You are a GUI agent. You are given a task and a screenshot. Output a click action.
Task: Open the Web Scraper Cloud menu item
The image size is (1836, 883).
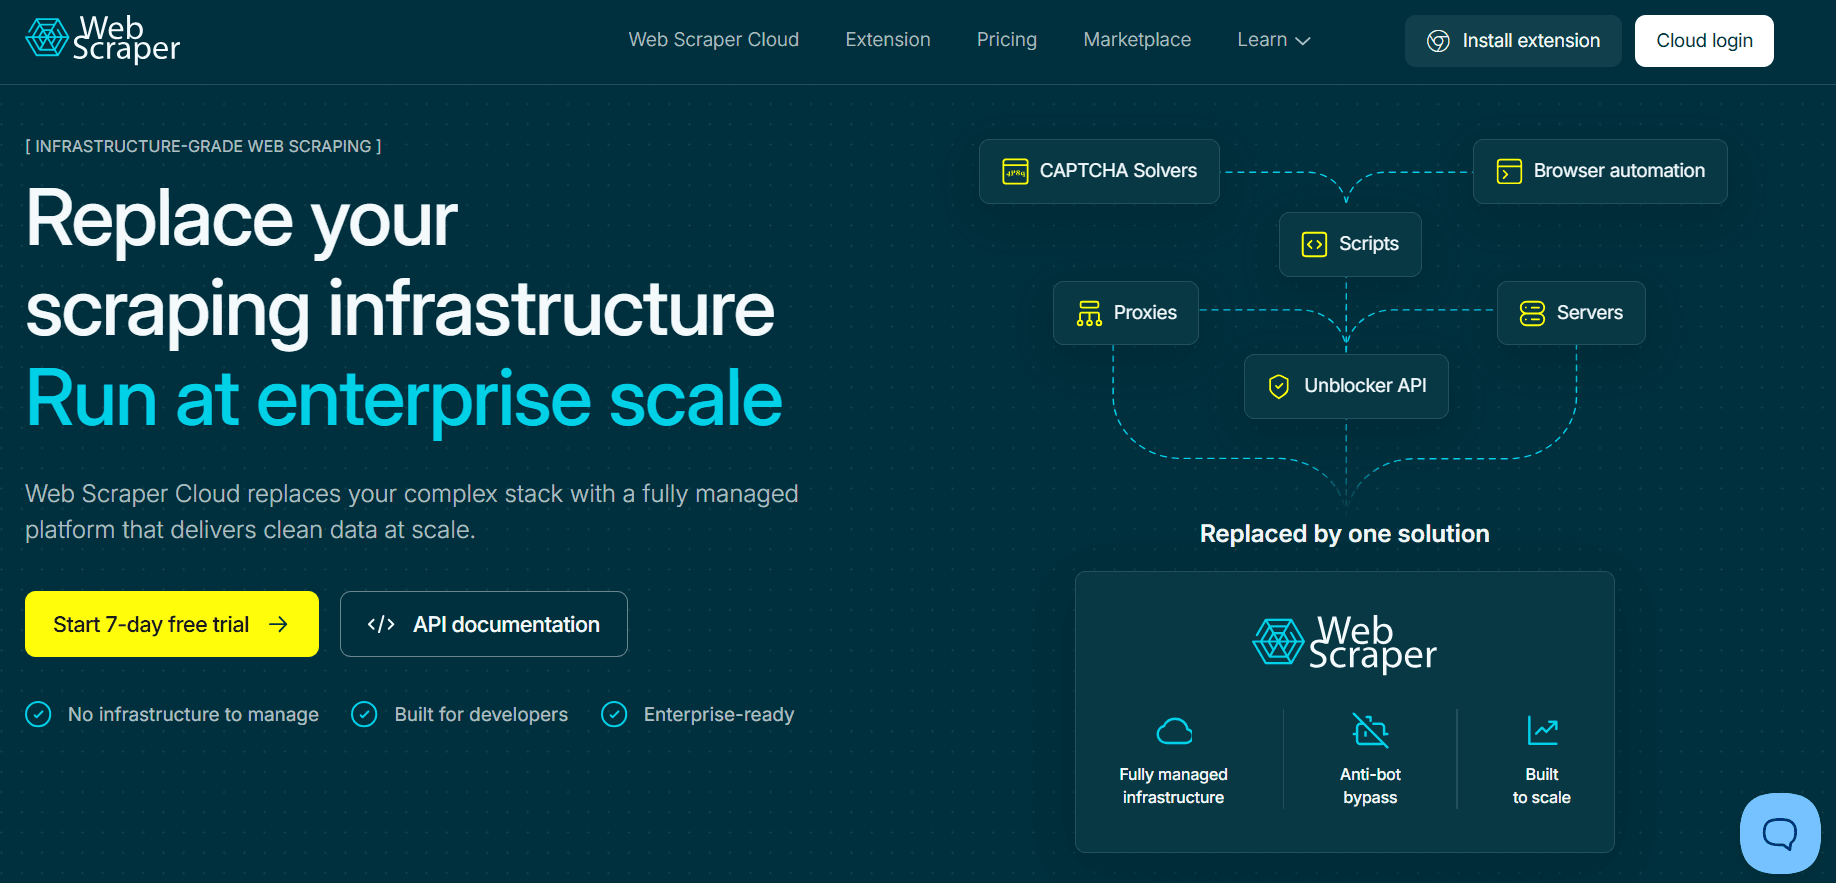coord(713,40)
